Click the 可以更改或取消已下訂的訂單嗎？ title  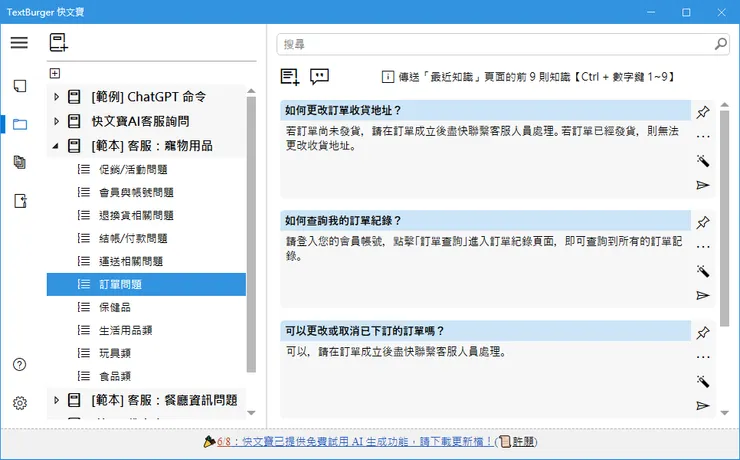[x=365, y=331]
